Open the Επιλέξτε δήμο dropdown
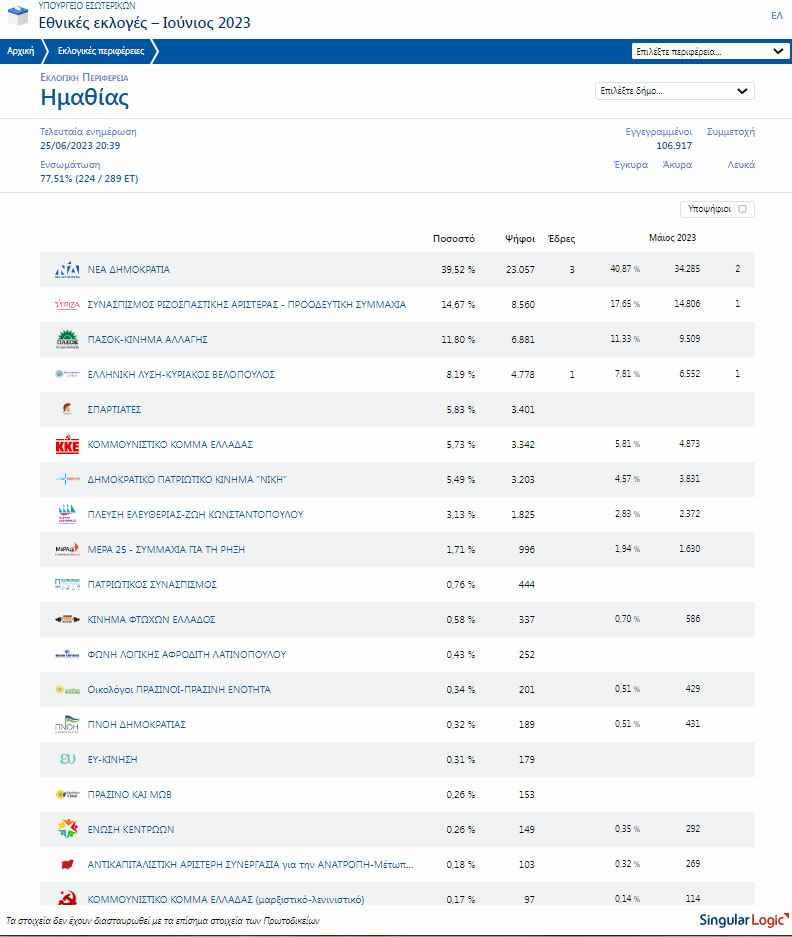Viewport: 792px width, 937px height. [x=674, y=91]
